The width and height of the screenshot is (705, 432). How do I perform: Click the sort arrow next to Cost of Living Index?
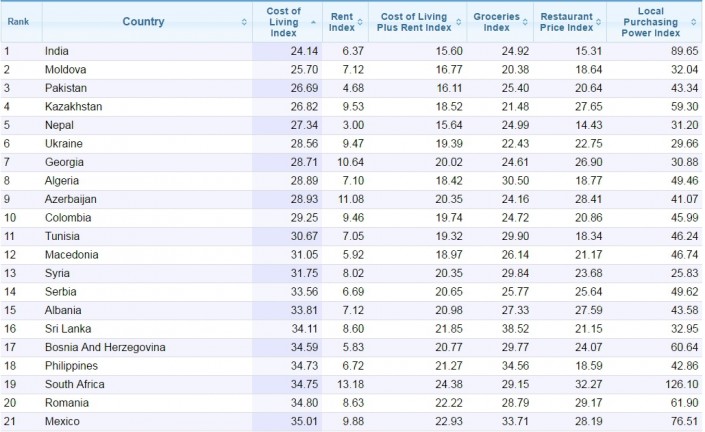coord(314,22)
